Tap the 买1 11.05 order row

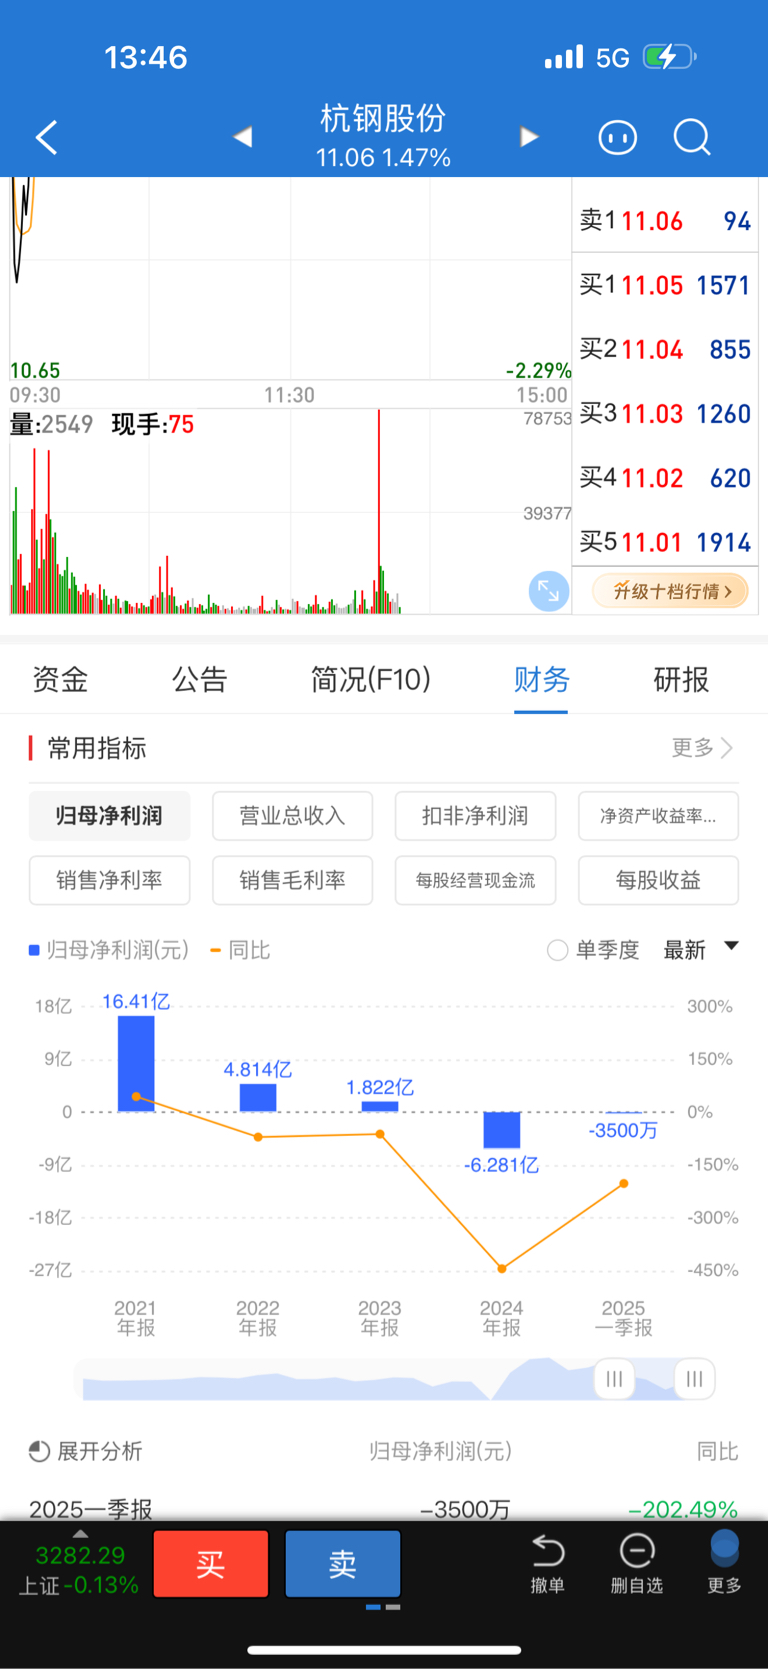[665, 285]
